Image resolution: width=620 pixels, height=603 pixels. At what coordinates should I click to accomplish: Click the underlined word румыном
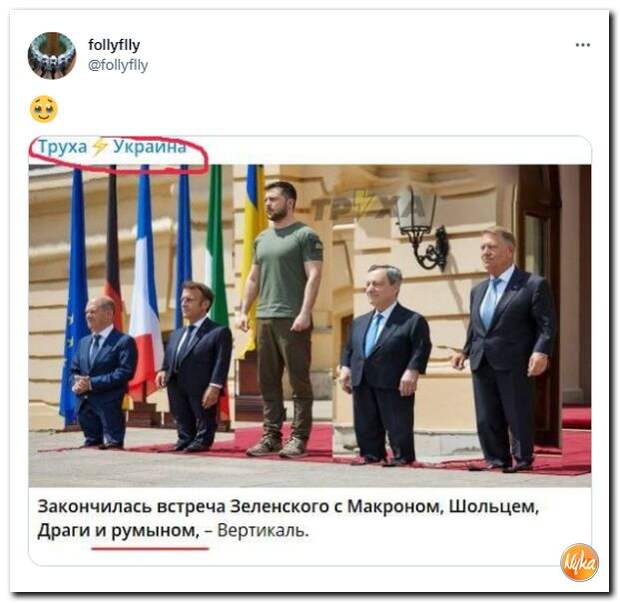(x=155, y=531)
